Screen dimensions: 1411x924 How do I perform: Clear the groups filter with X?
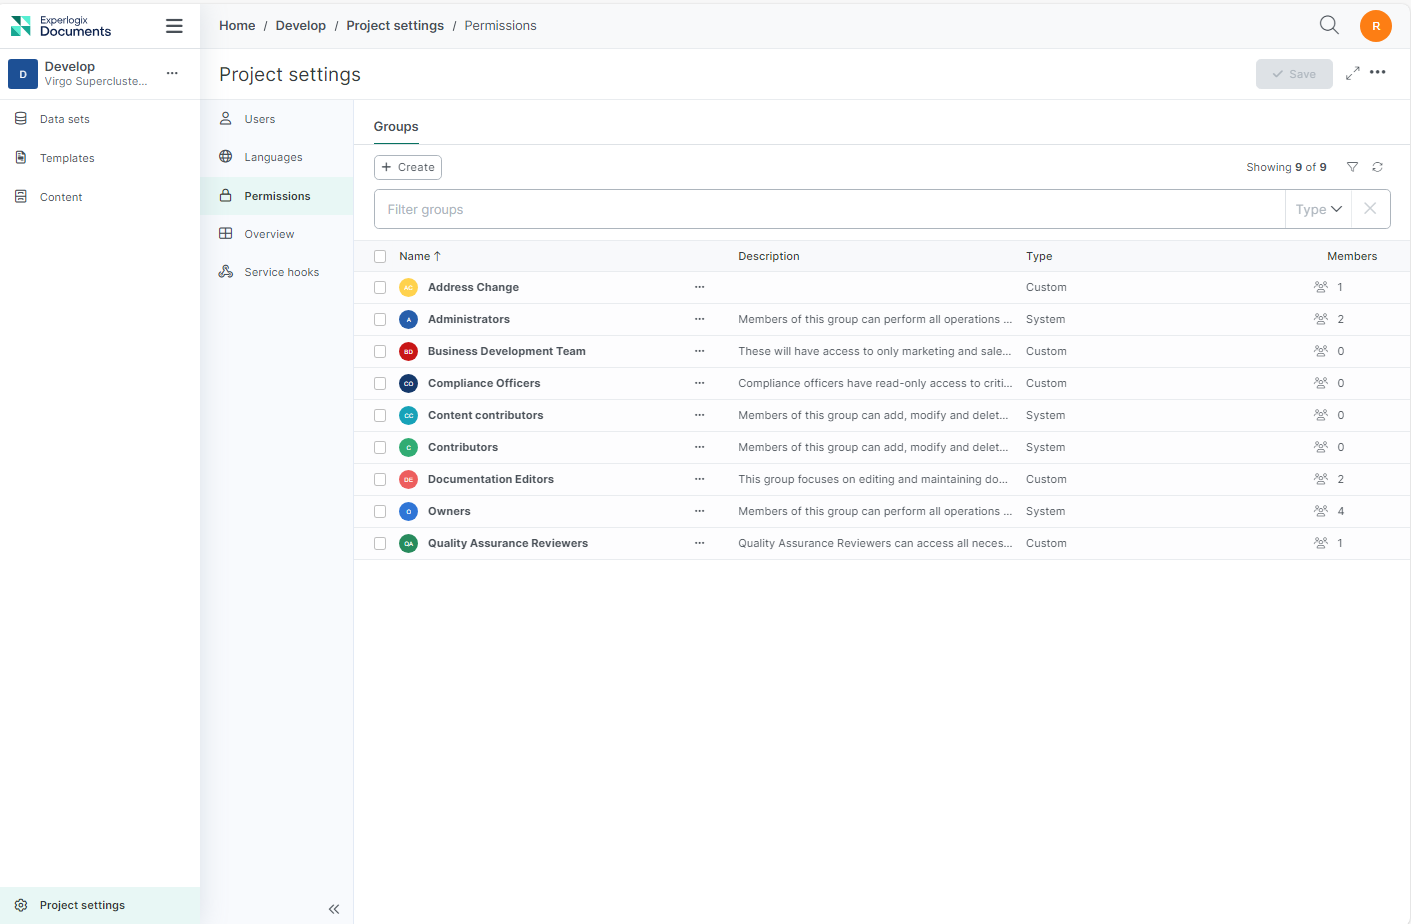1370,209
